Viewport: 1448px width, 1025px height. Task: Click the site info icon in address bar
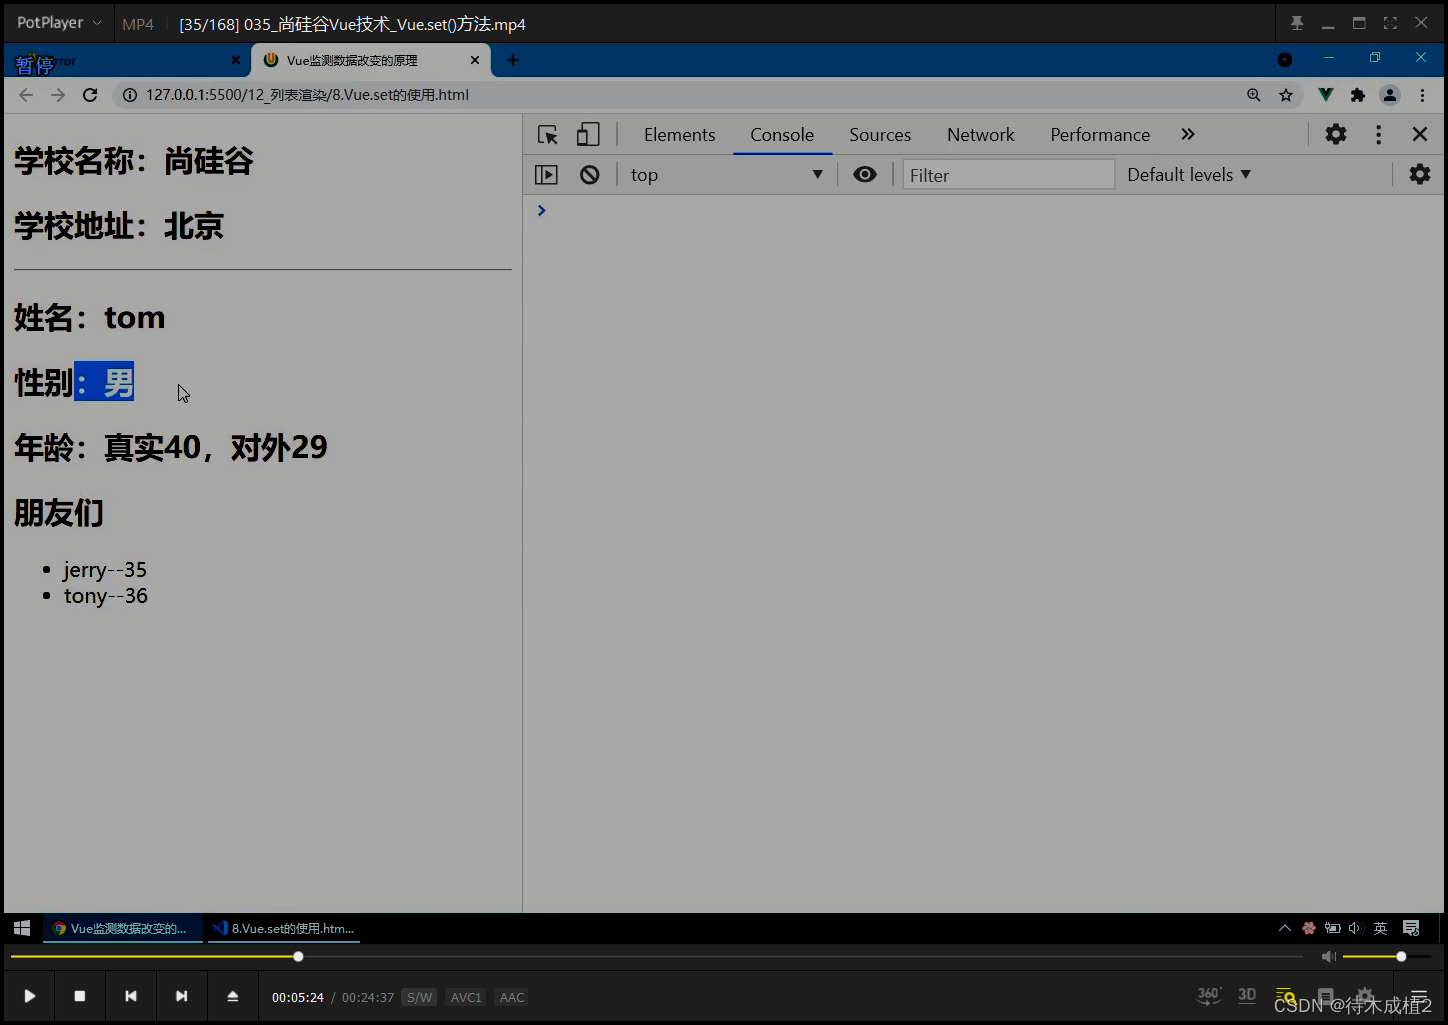pyautogui.click(x=130, y=95)
